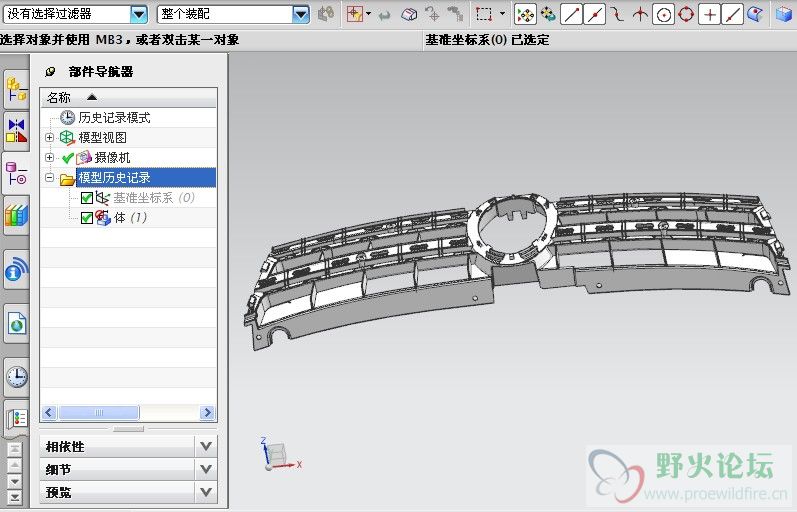Click the greyed assembly icon beside scope dropdown

326,14
